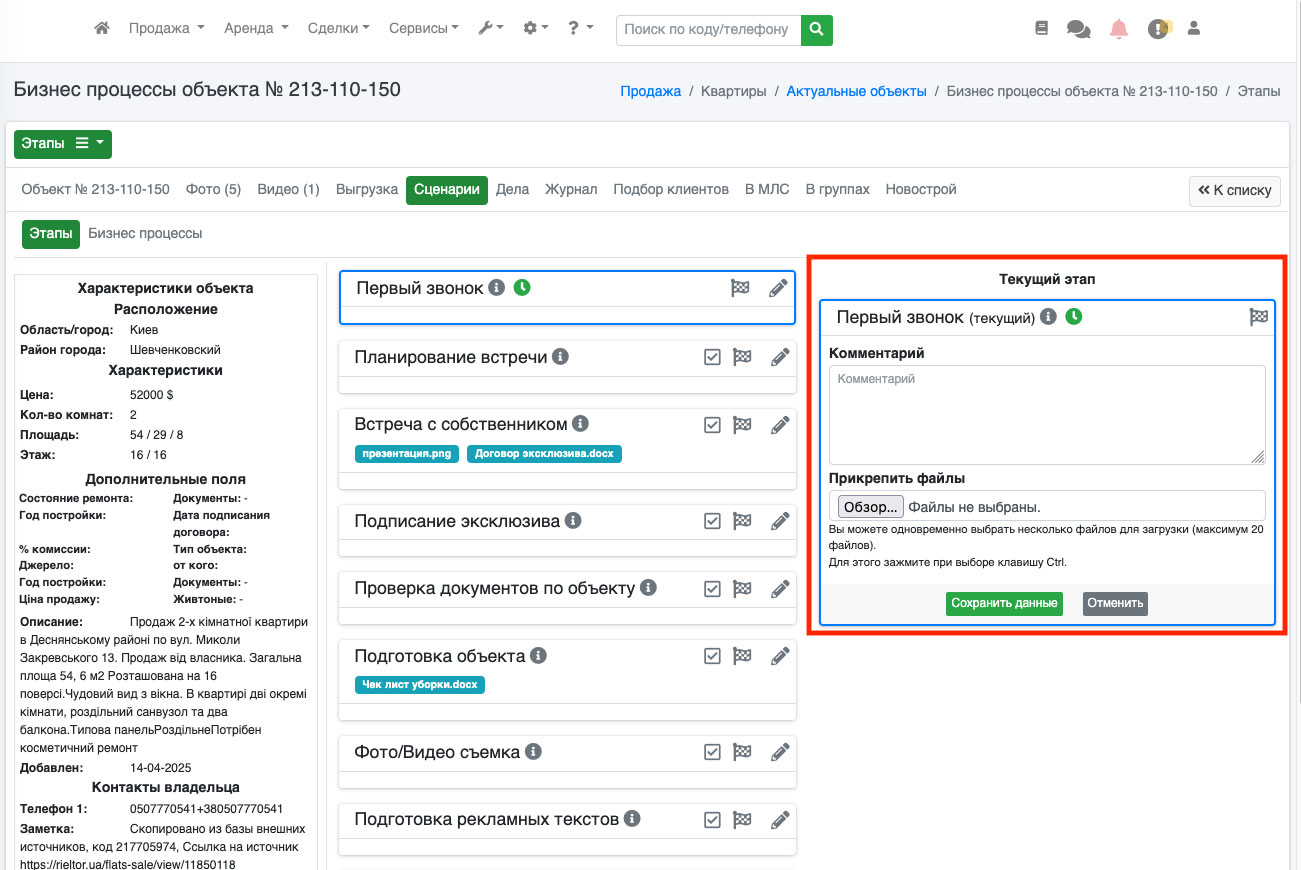The image size is (1301, 870).
Task: Click finish flag icon for 'Планирование встречи'
Action: pos(742,357)
